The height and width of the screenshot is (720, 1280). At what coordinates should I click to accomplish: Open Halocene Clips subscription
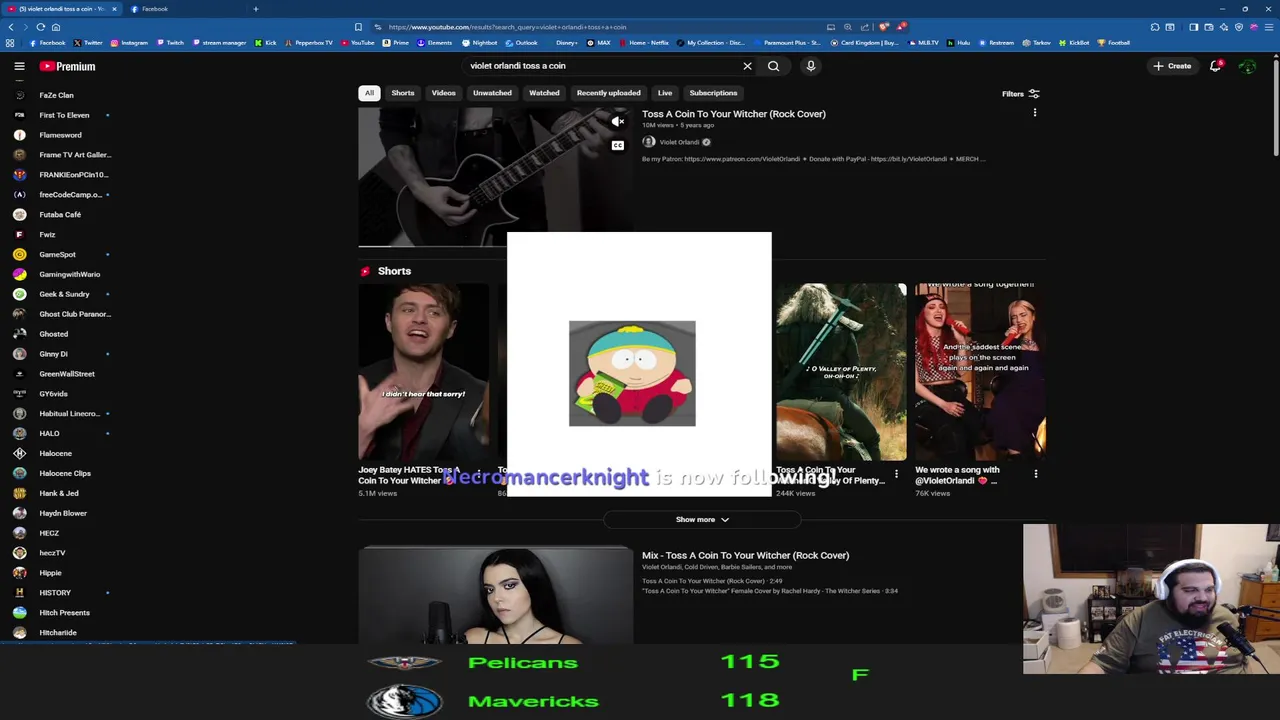tap(64, 473)
